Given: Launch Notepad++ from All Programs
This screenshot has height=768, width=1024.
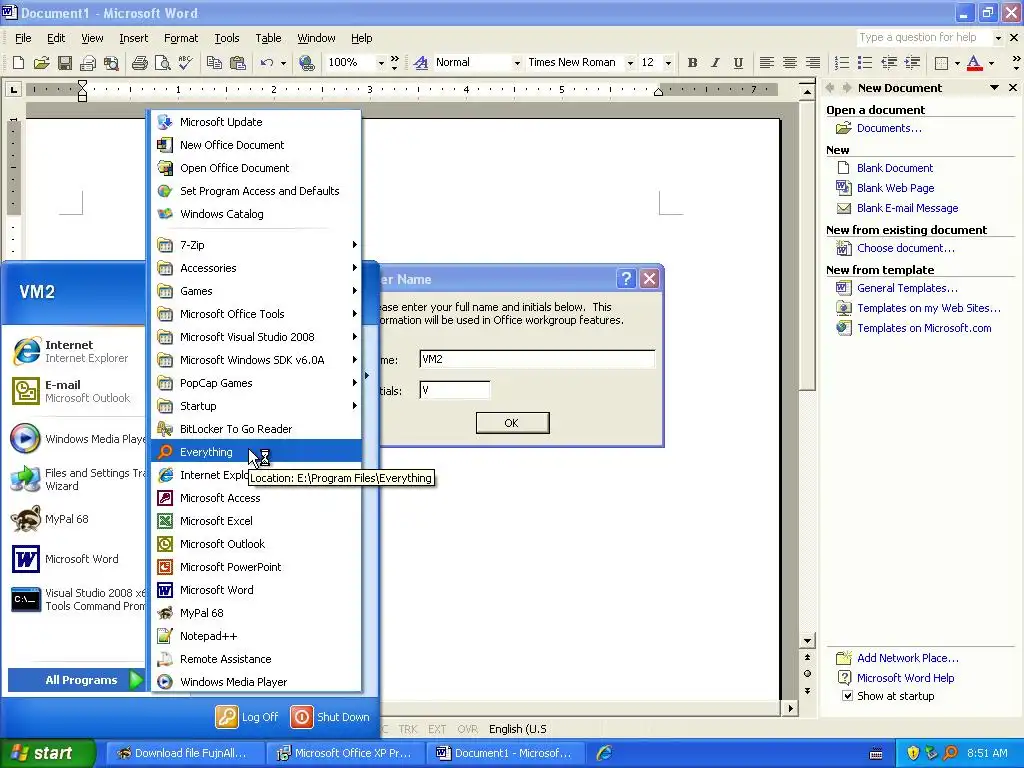Looking at the screenshot, I should (257, 636).
